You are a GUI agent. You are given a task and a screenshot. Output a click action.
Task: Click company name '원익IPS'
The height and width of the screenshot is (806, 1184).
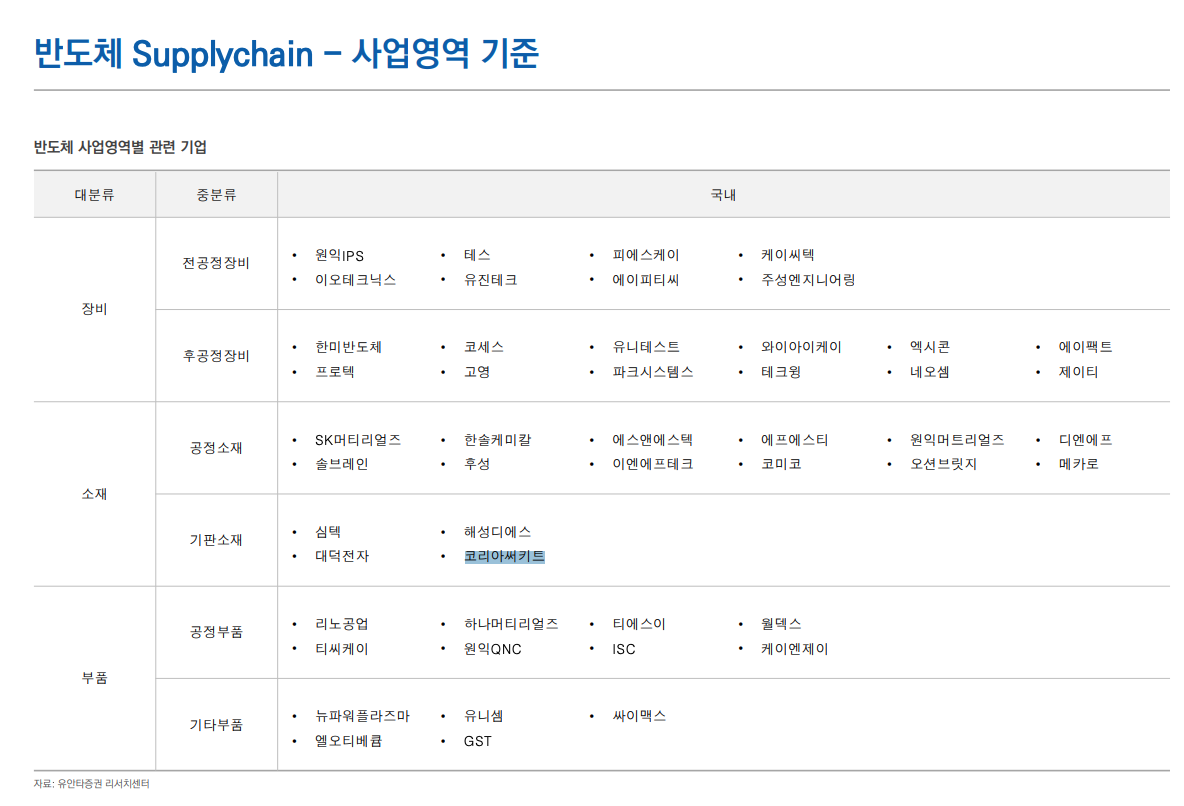click(339, 255)
